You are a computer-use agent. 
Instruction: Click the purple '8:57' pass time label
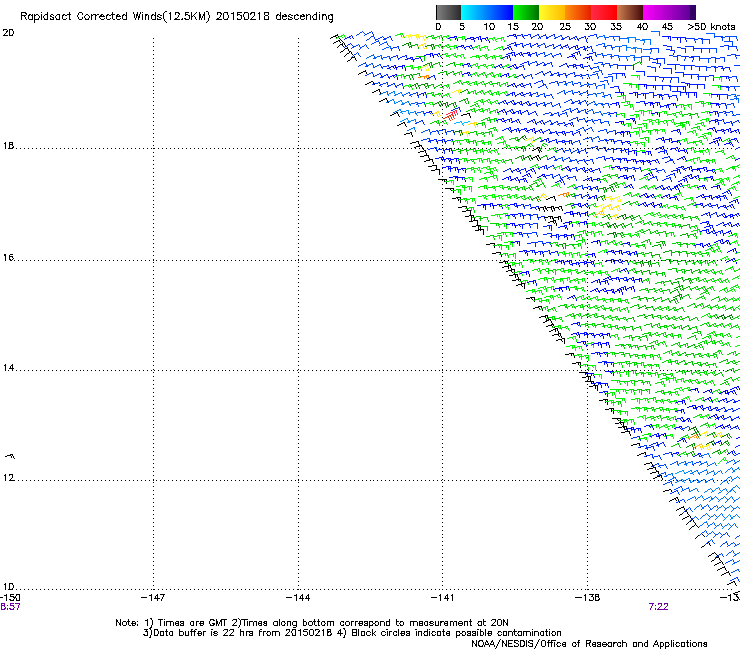point(10,607)
